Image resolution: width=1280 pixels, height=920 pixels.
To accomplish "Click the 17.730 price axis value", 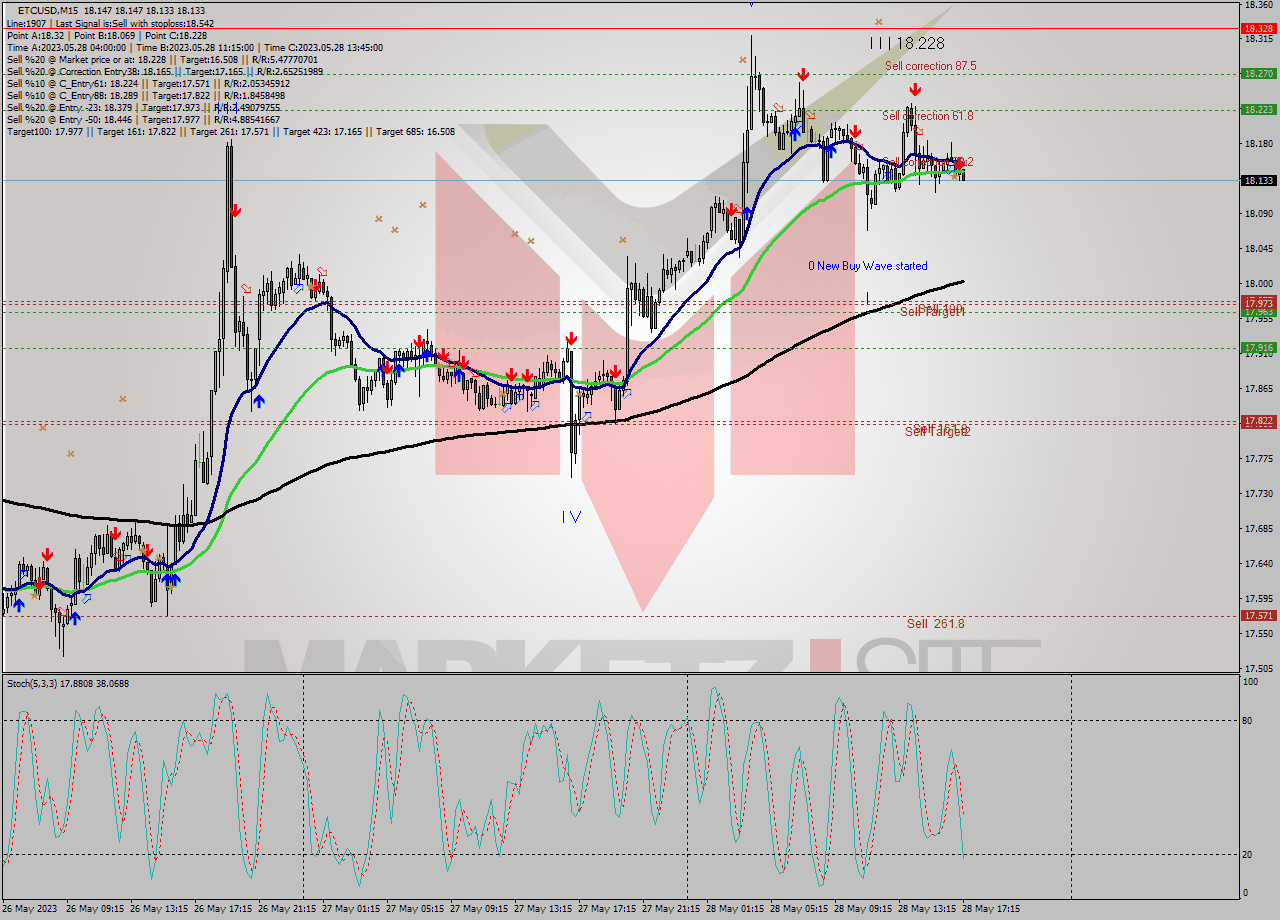I will point(1257,493).
